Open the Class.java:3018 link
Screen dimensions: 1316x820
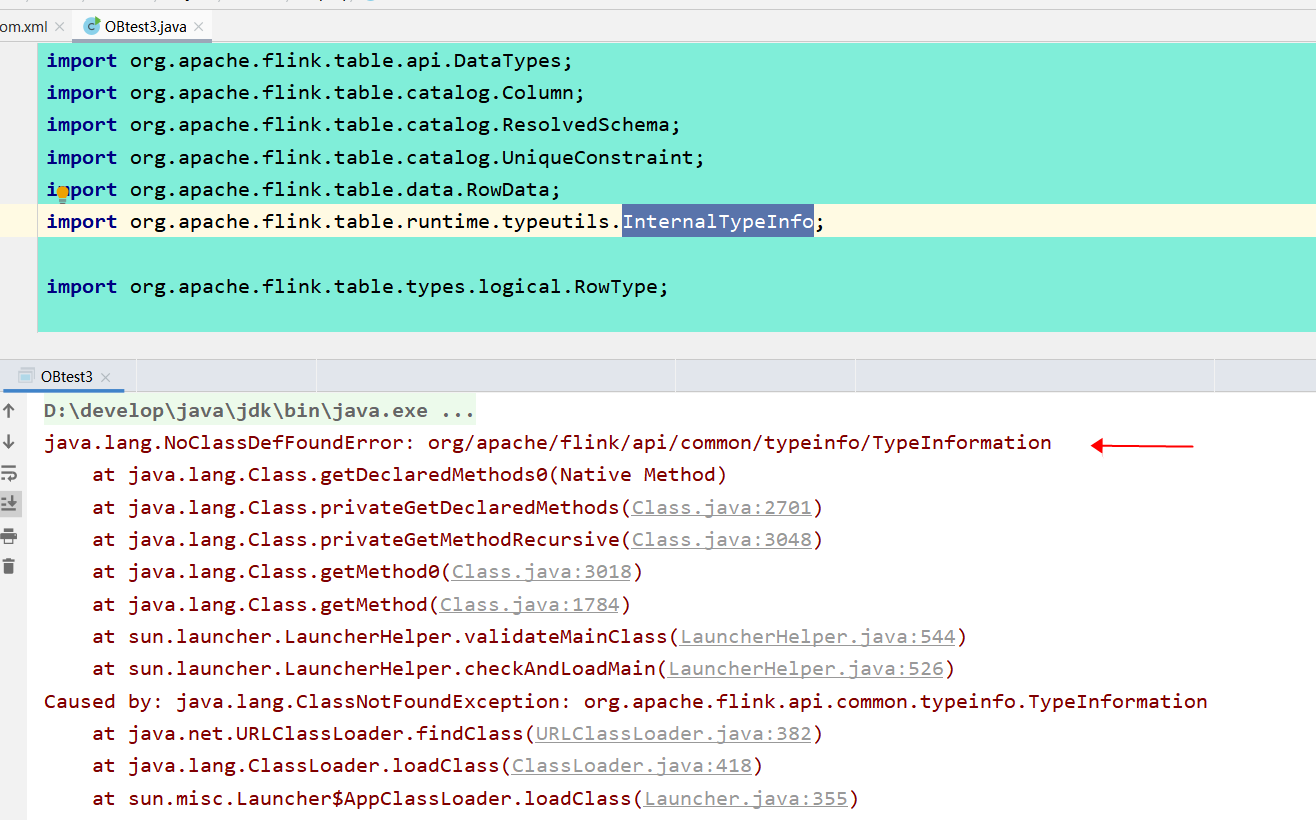(541, 572)
